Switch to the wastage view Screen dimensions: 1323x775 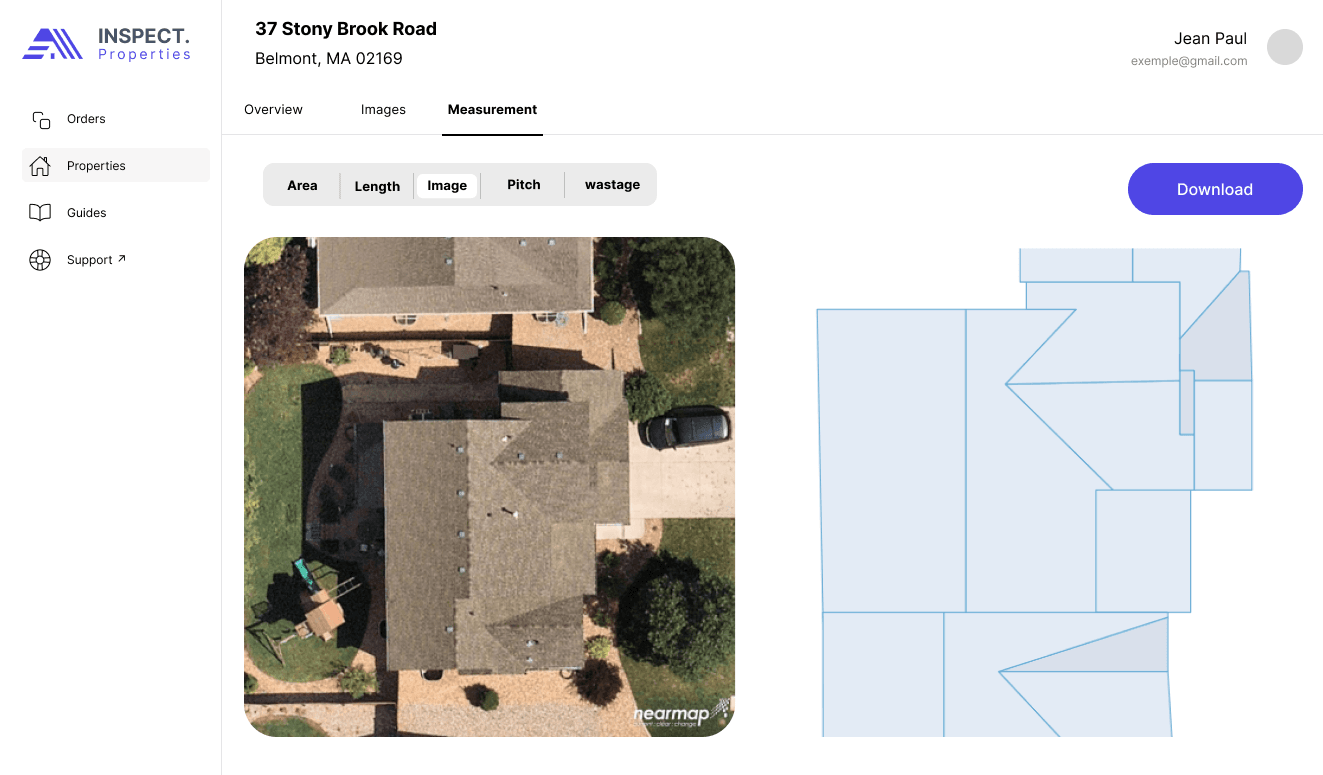coord(612,185)
